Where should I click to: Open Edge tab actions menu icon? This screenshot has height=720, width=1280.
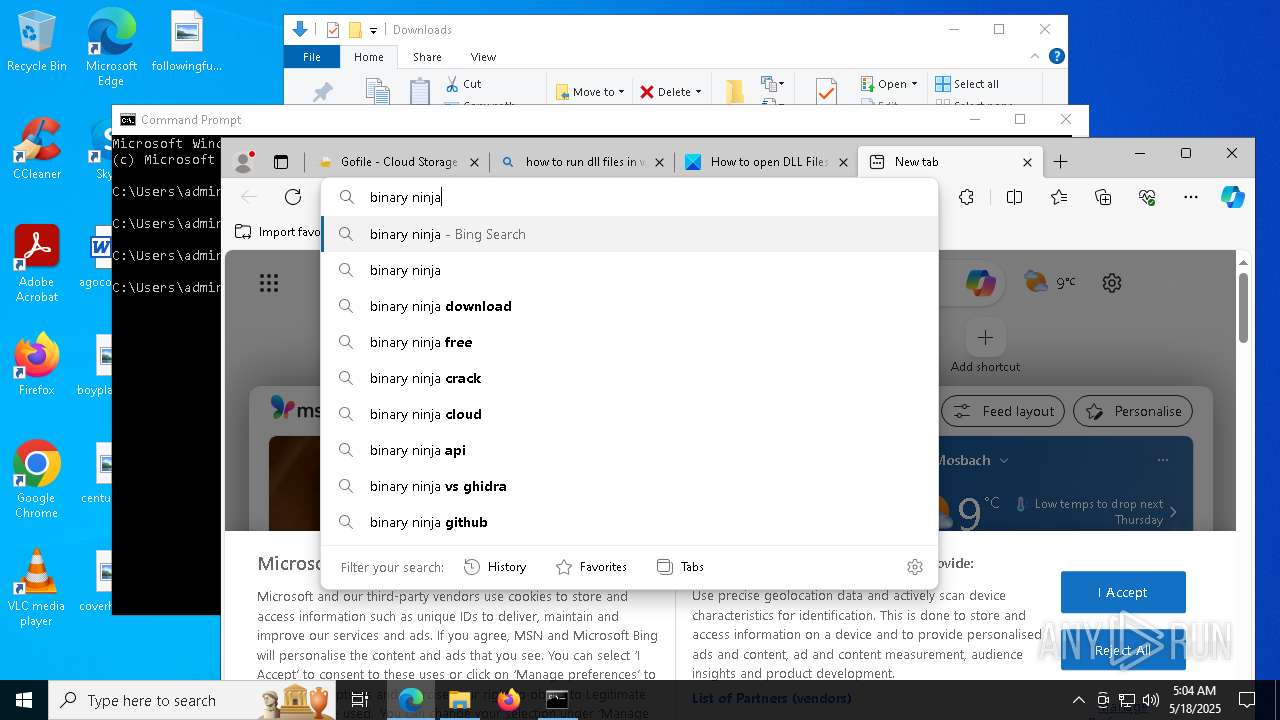[x=281, y=162]
